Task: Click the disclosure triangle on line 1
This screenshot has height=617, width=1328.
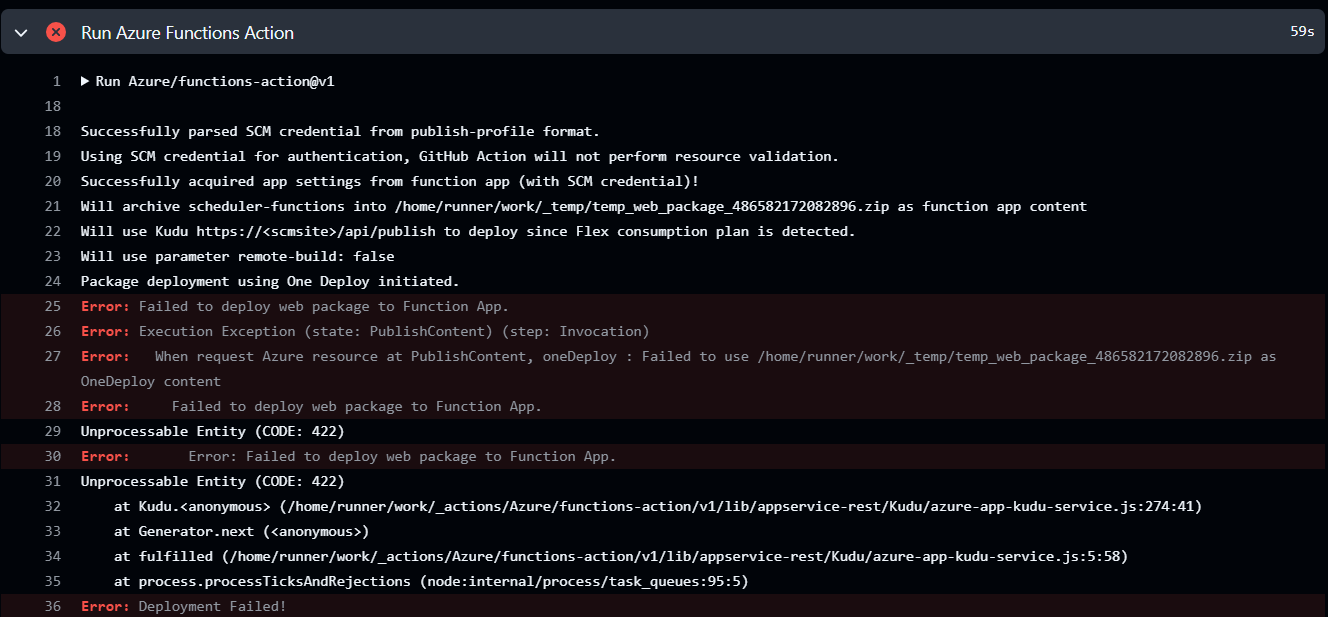Action: (85, 81)
